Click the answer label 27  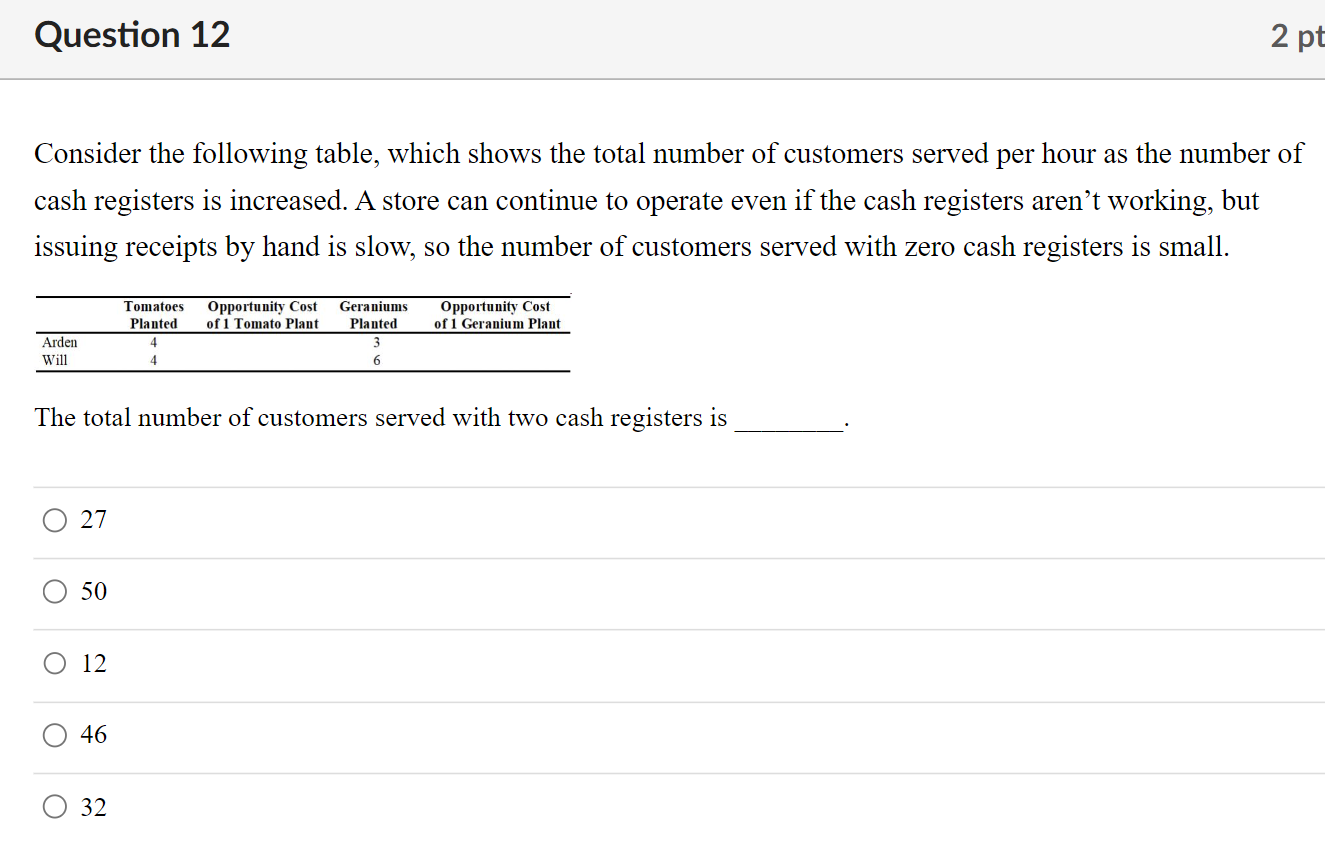[93, 519]
